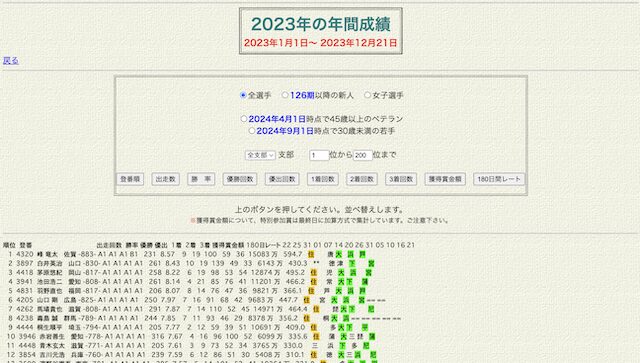
Task: Select the 全選手 radio button
Action: coord(243,95)
